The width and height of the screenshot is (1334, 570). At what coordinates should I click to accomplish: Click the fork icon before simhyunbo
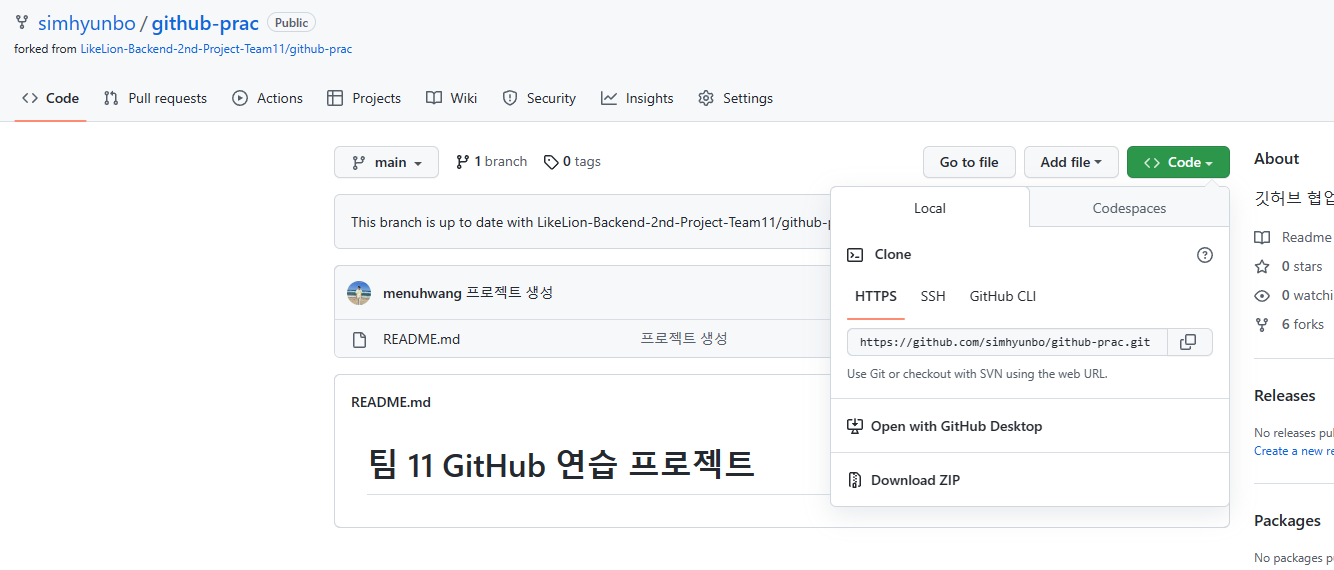(x=22, y=22)
